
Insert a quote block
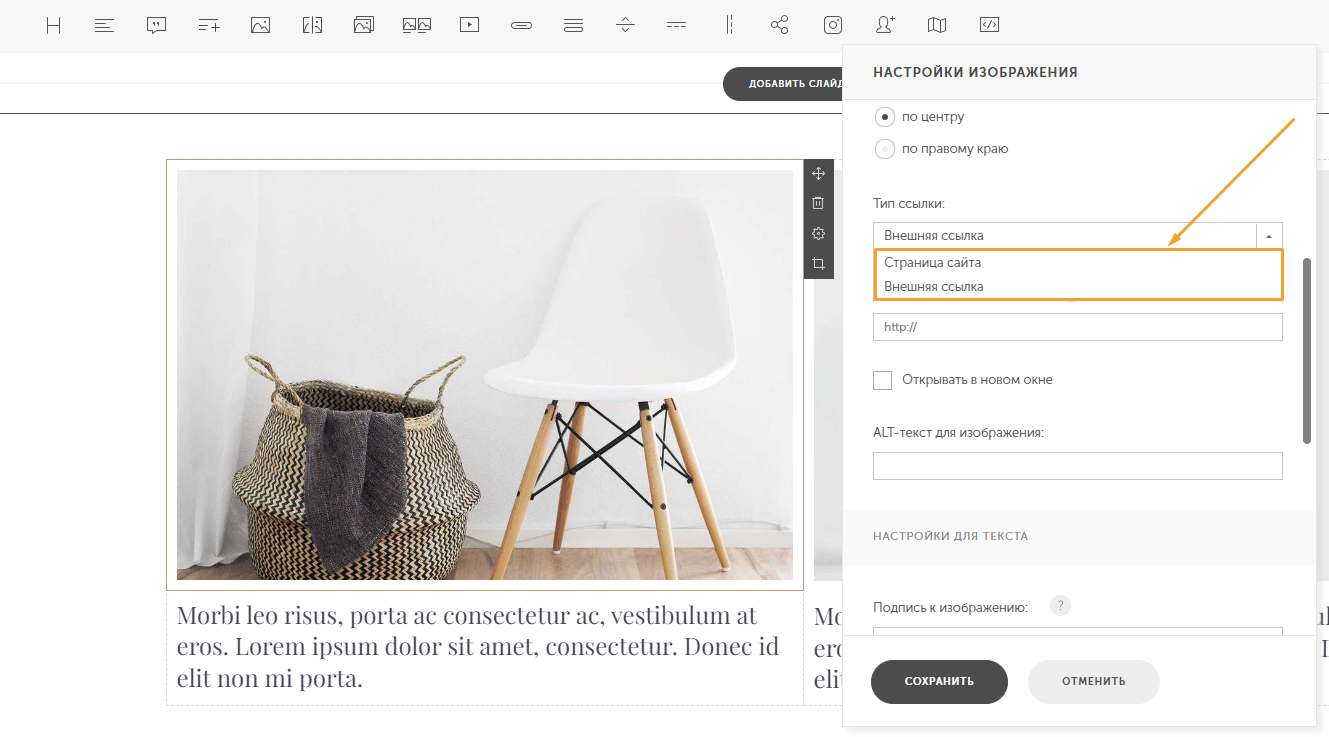[x=156, y=26]
